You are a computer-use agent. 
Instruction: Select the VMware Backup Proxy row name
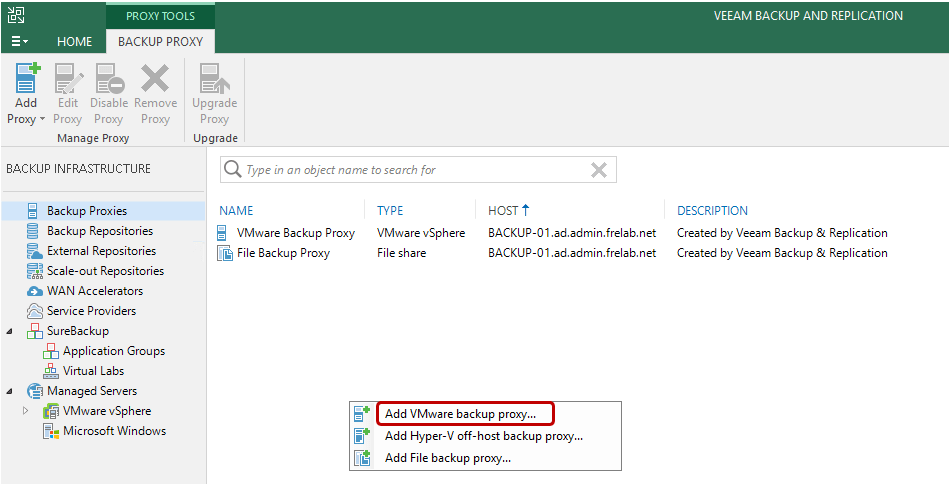[295, 233]
